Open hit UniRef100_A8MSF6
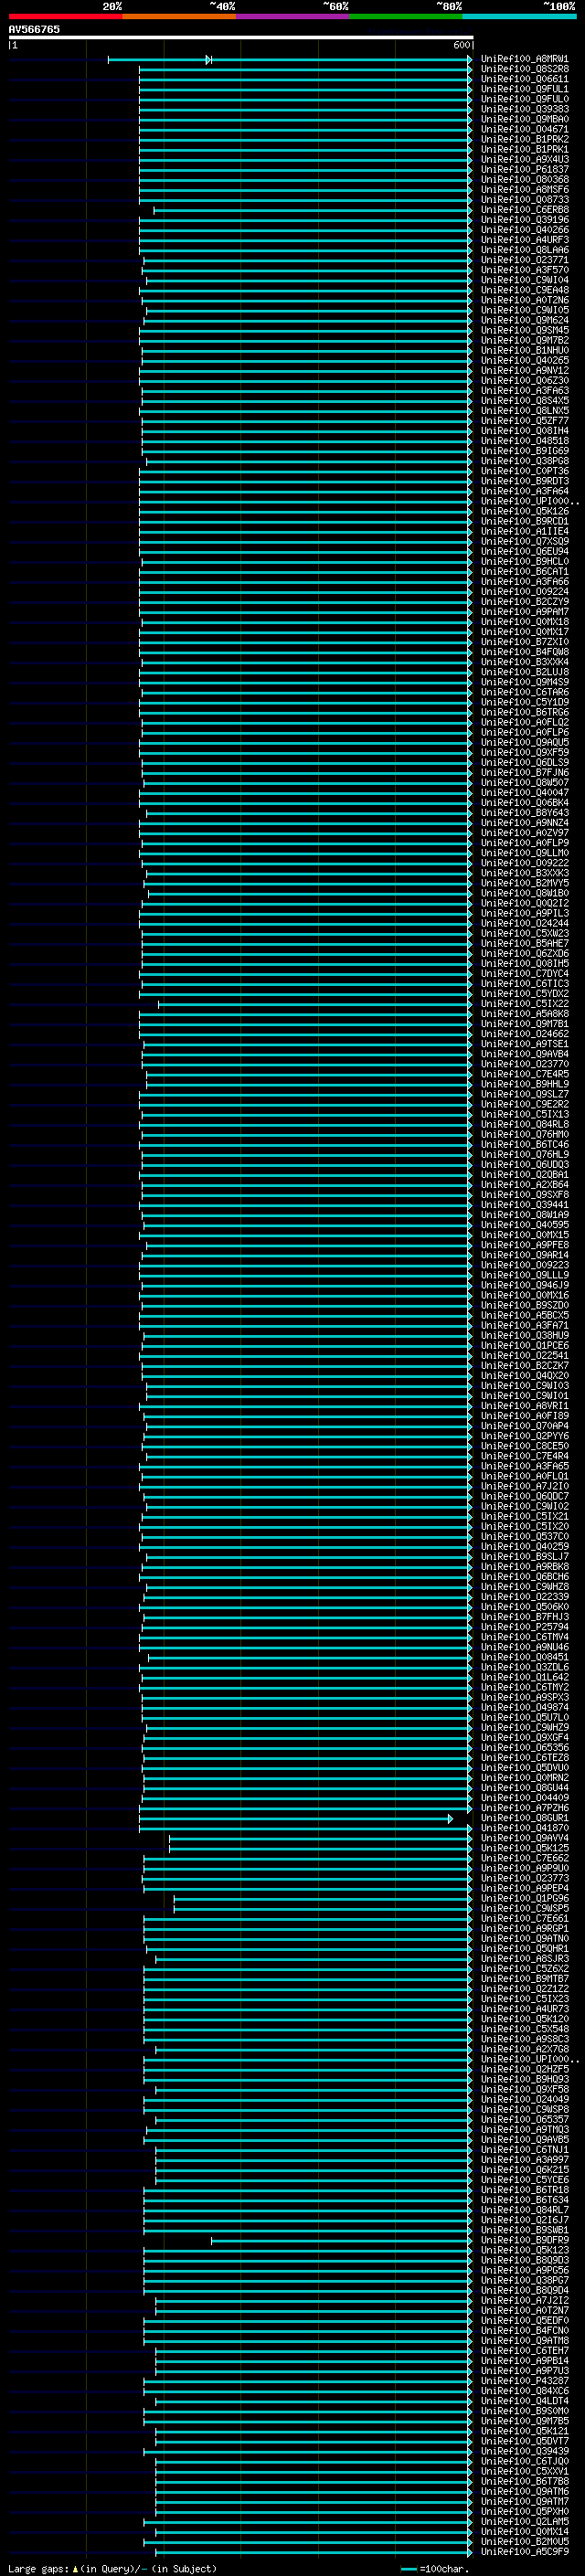Viewport: 585px width, 2576px height. (524, 190)
